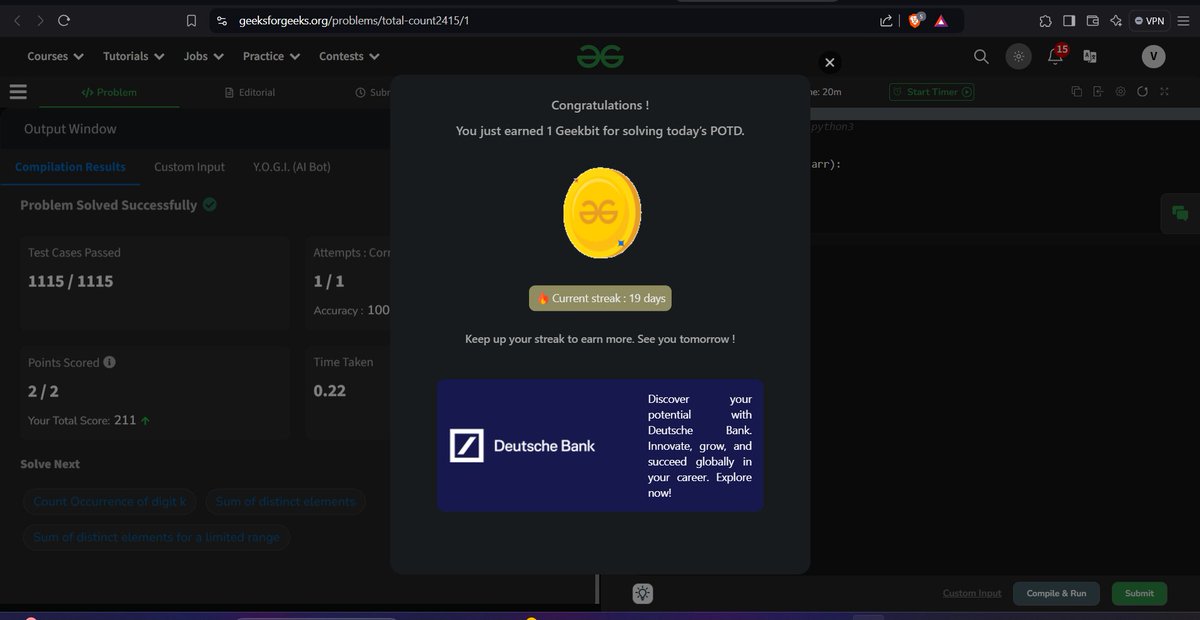Expand the Contests dropdown

tap(349, 56)
